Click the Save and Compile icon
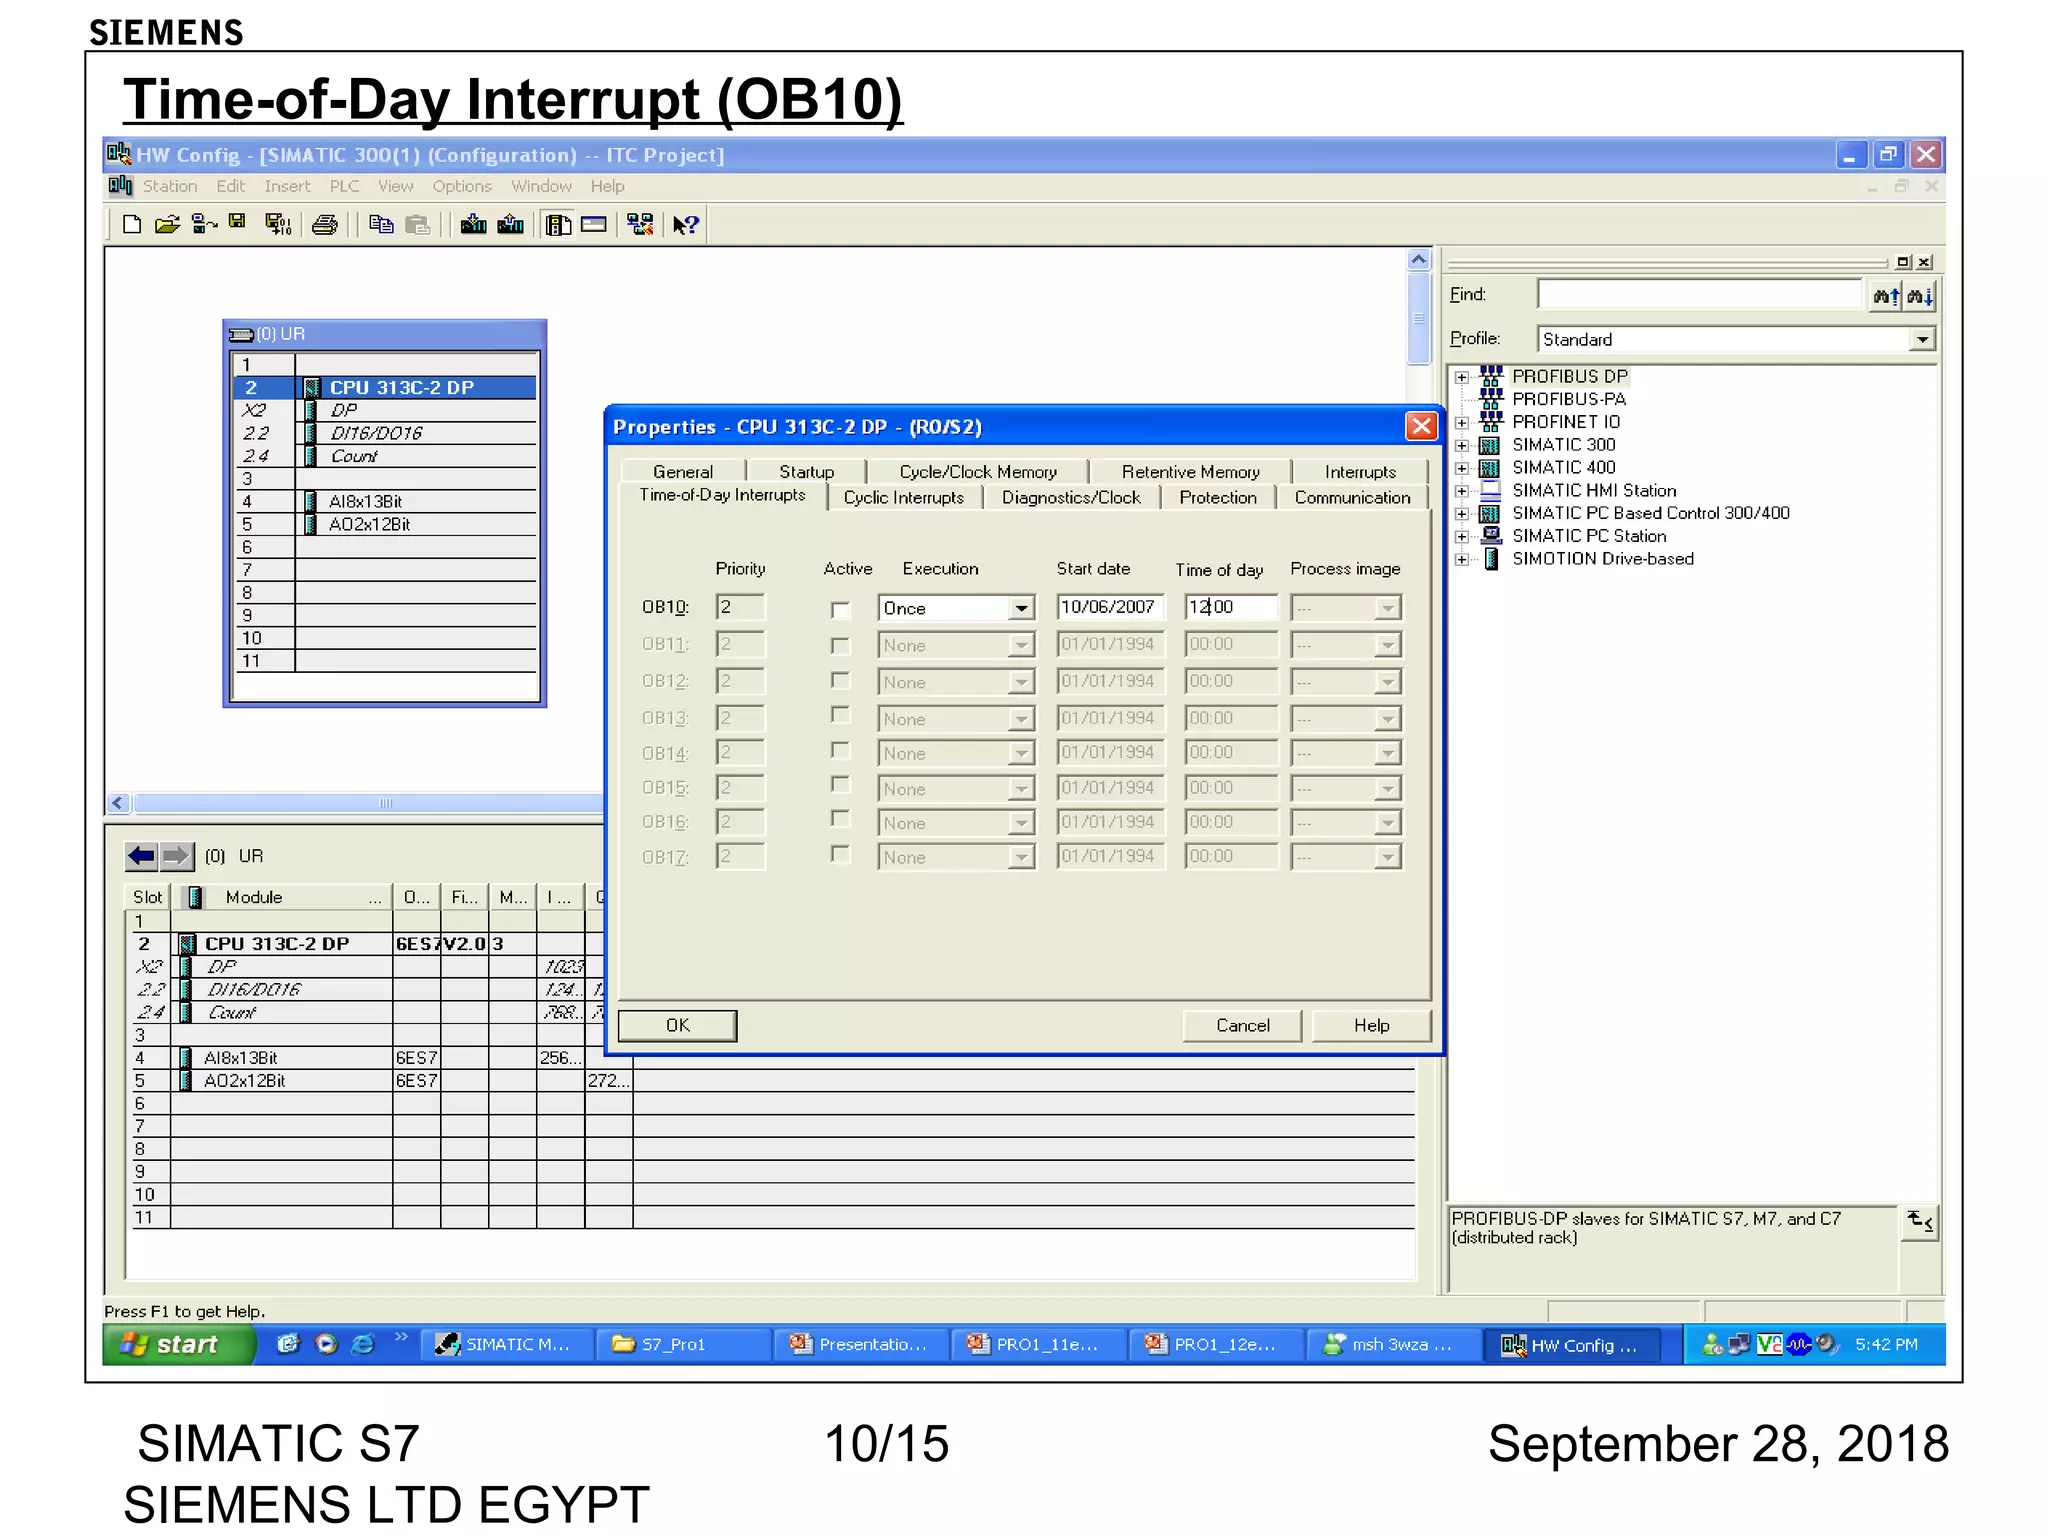 [x=278, y=224]
